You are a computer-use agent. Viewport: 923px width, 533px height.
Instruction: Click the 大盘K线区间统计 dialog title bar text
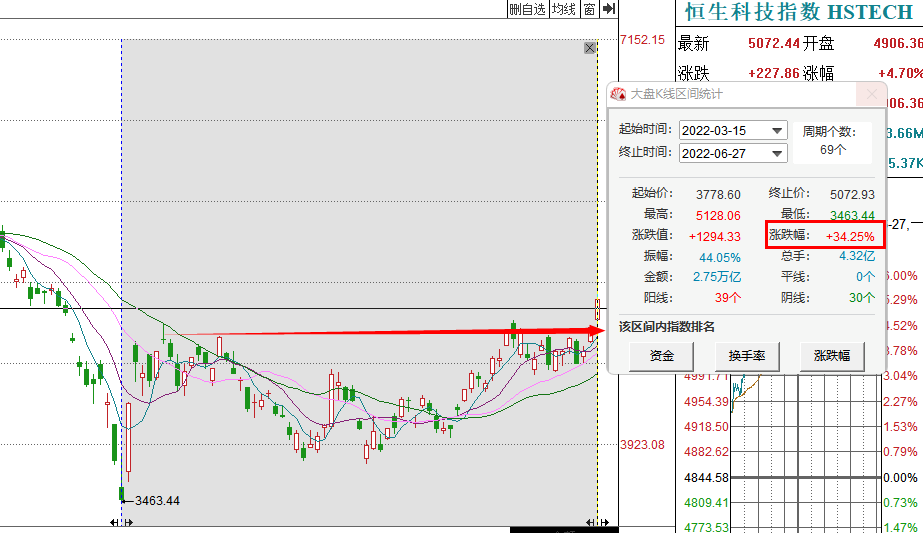(x=676, y=94)
